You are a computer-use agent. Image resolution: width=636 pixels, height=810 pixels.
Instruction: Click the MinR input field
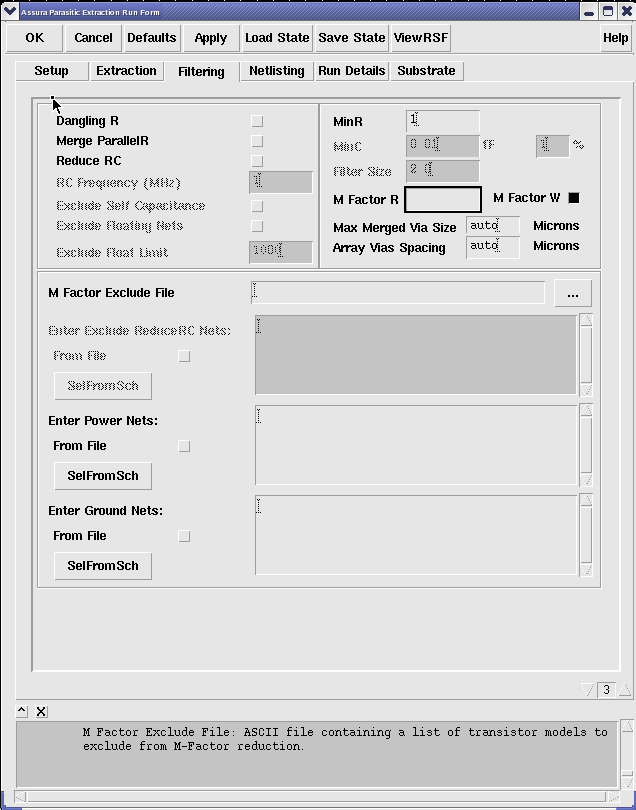click(443, 121)
